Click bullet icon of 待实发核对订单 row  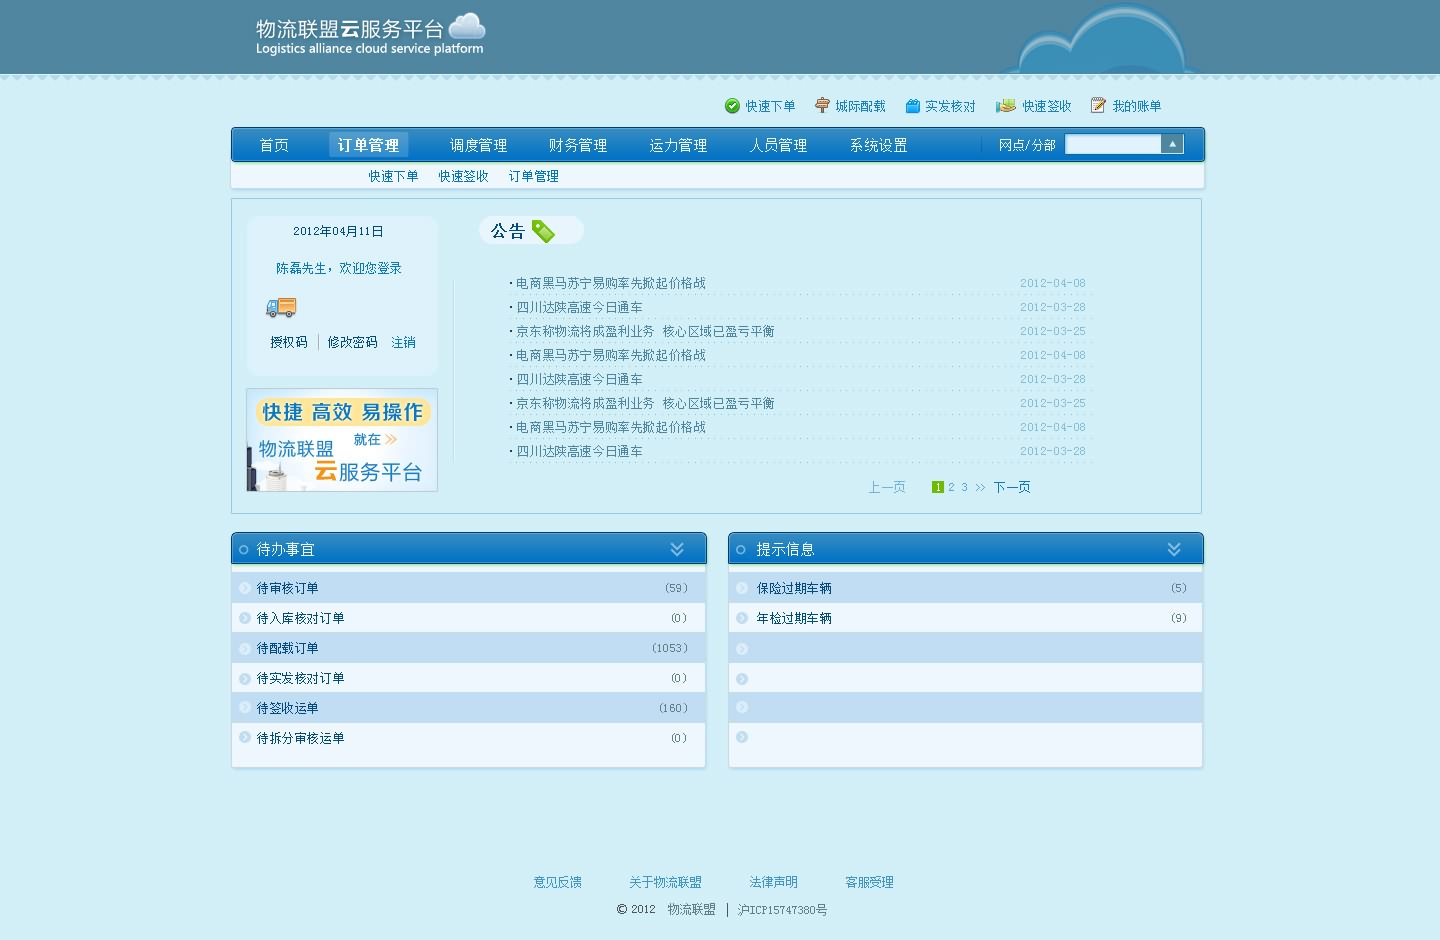pos(245,678)
